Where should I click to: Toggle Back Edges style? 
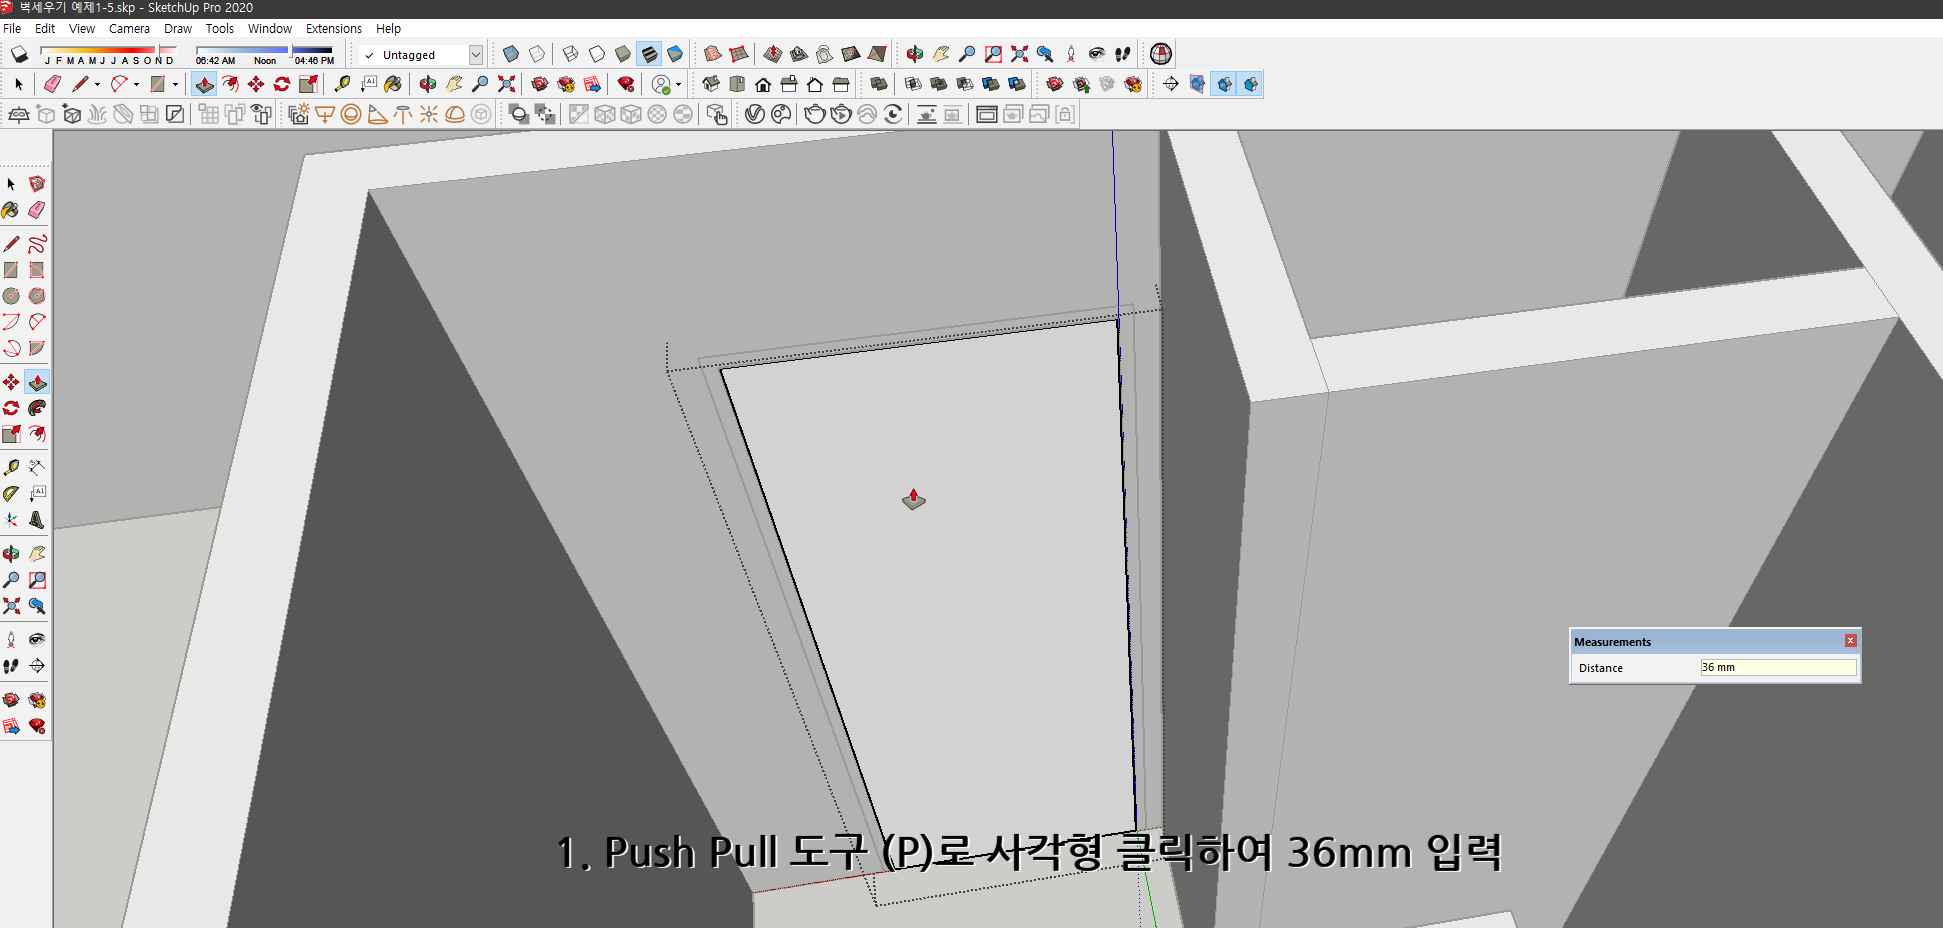tap(537, 54)
